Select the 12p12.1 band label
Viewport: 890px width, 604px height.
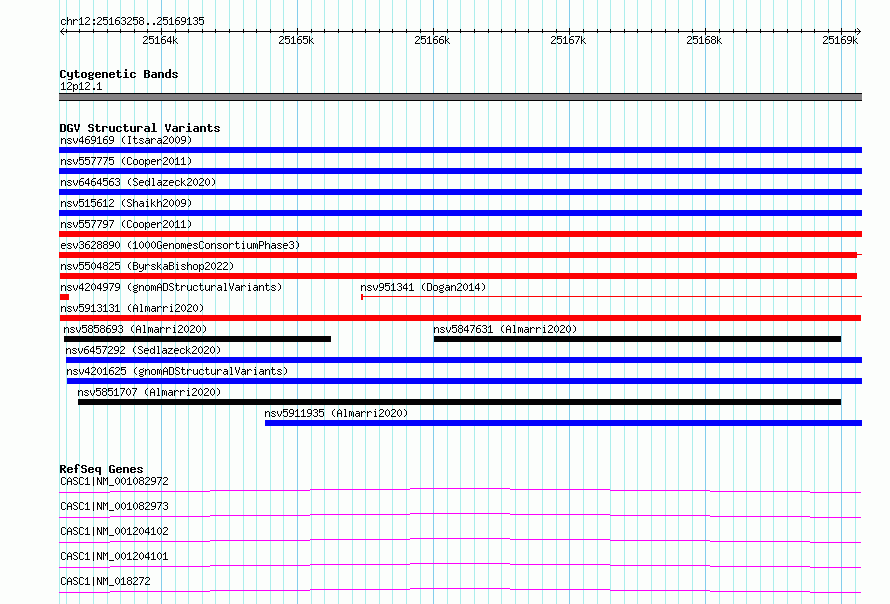81,86
